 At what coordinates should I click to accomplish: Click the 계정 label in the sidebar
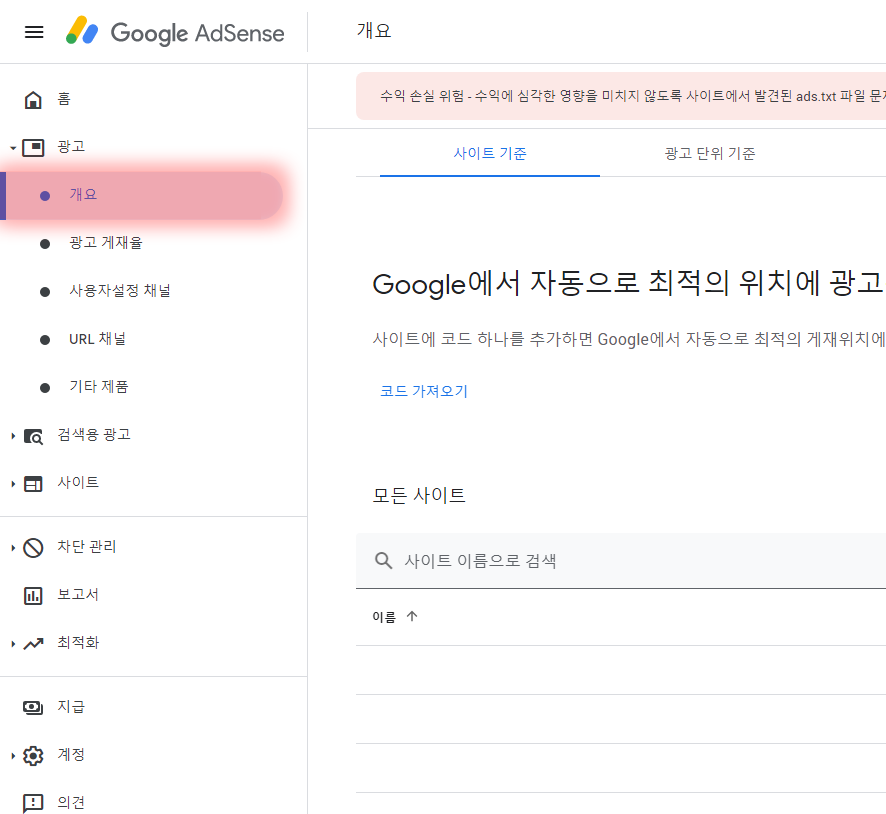[71, 754]
